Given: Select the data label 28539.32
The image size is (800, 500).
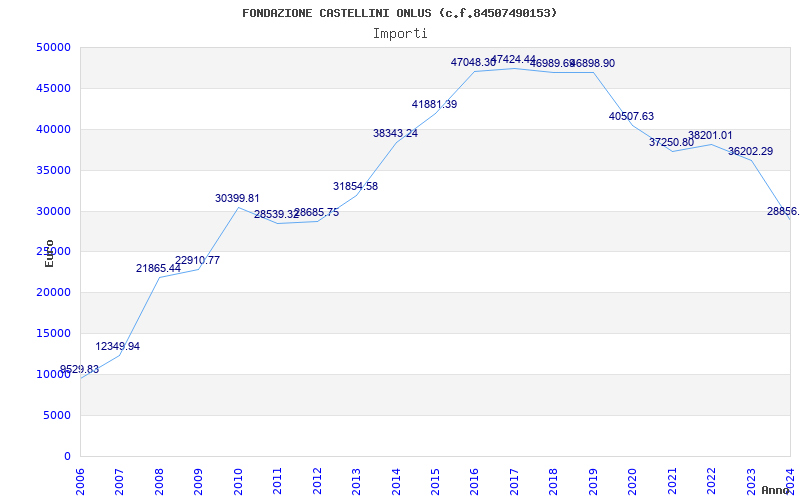Looking at the screenshot, I should (x=277, y=214).
